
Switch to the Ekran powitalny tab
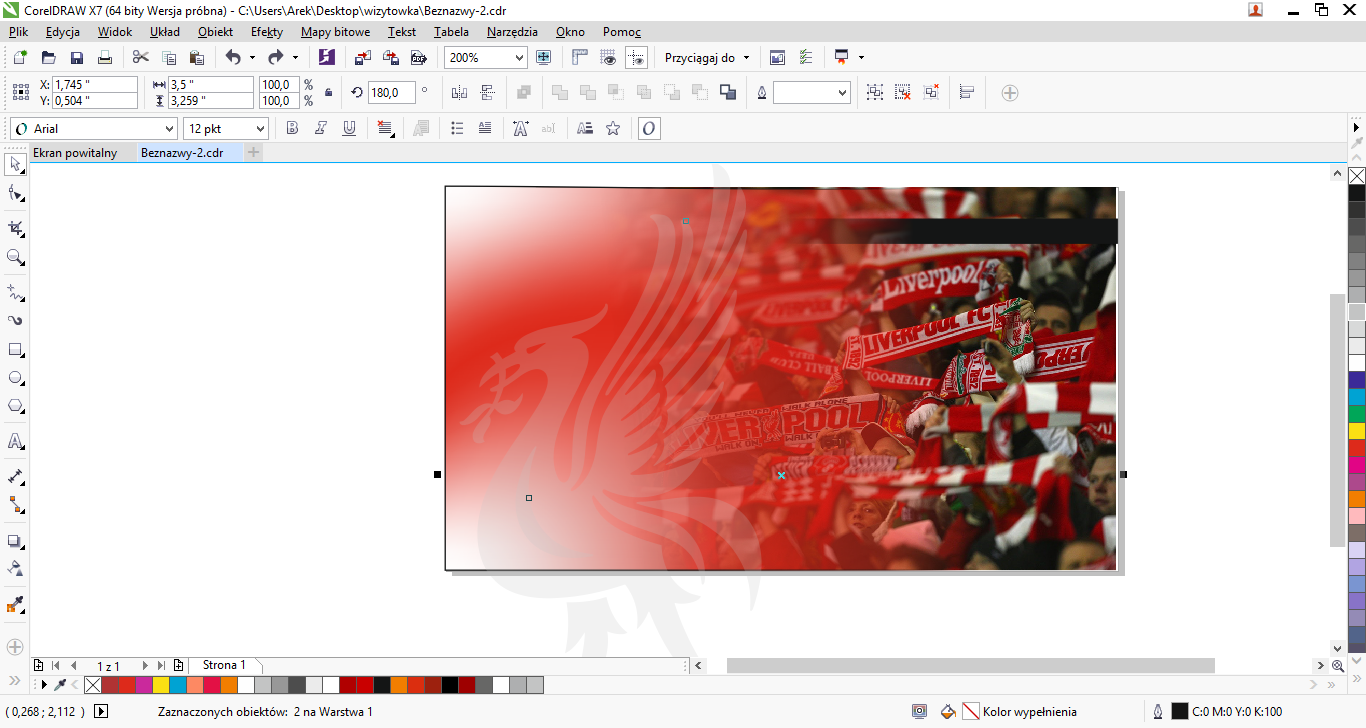click(75, 153)
